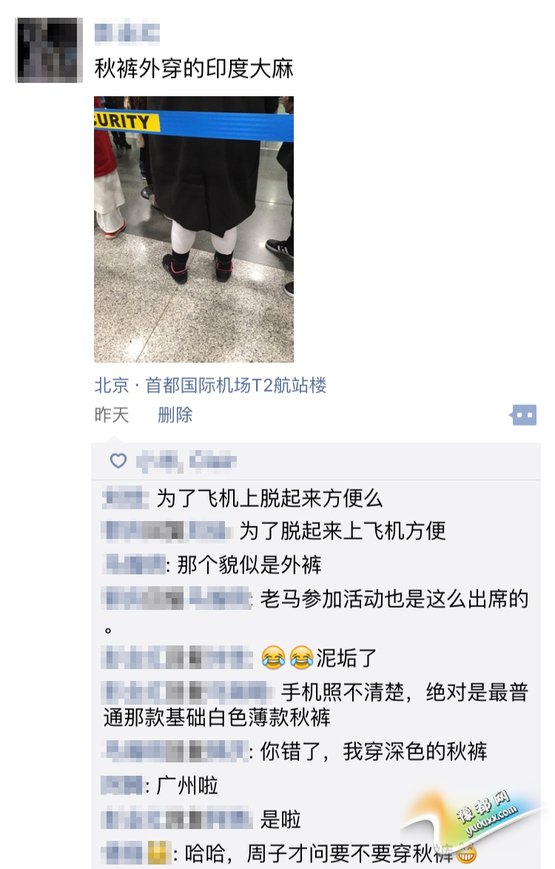This screenshot has width=555, height=869.
Task: Open the airport security photo thumbnail
Action: point(194,229)
